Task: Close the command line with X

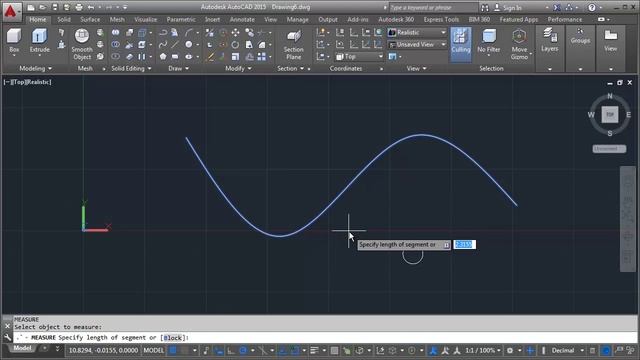Action: (x=7, y=326)
